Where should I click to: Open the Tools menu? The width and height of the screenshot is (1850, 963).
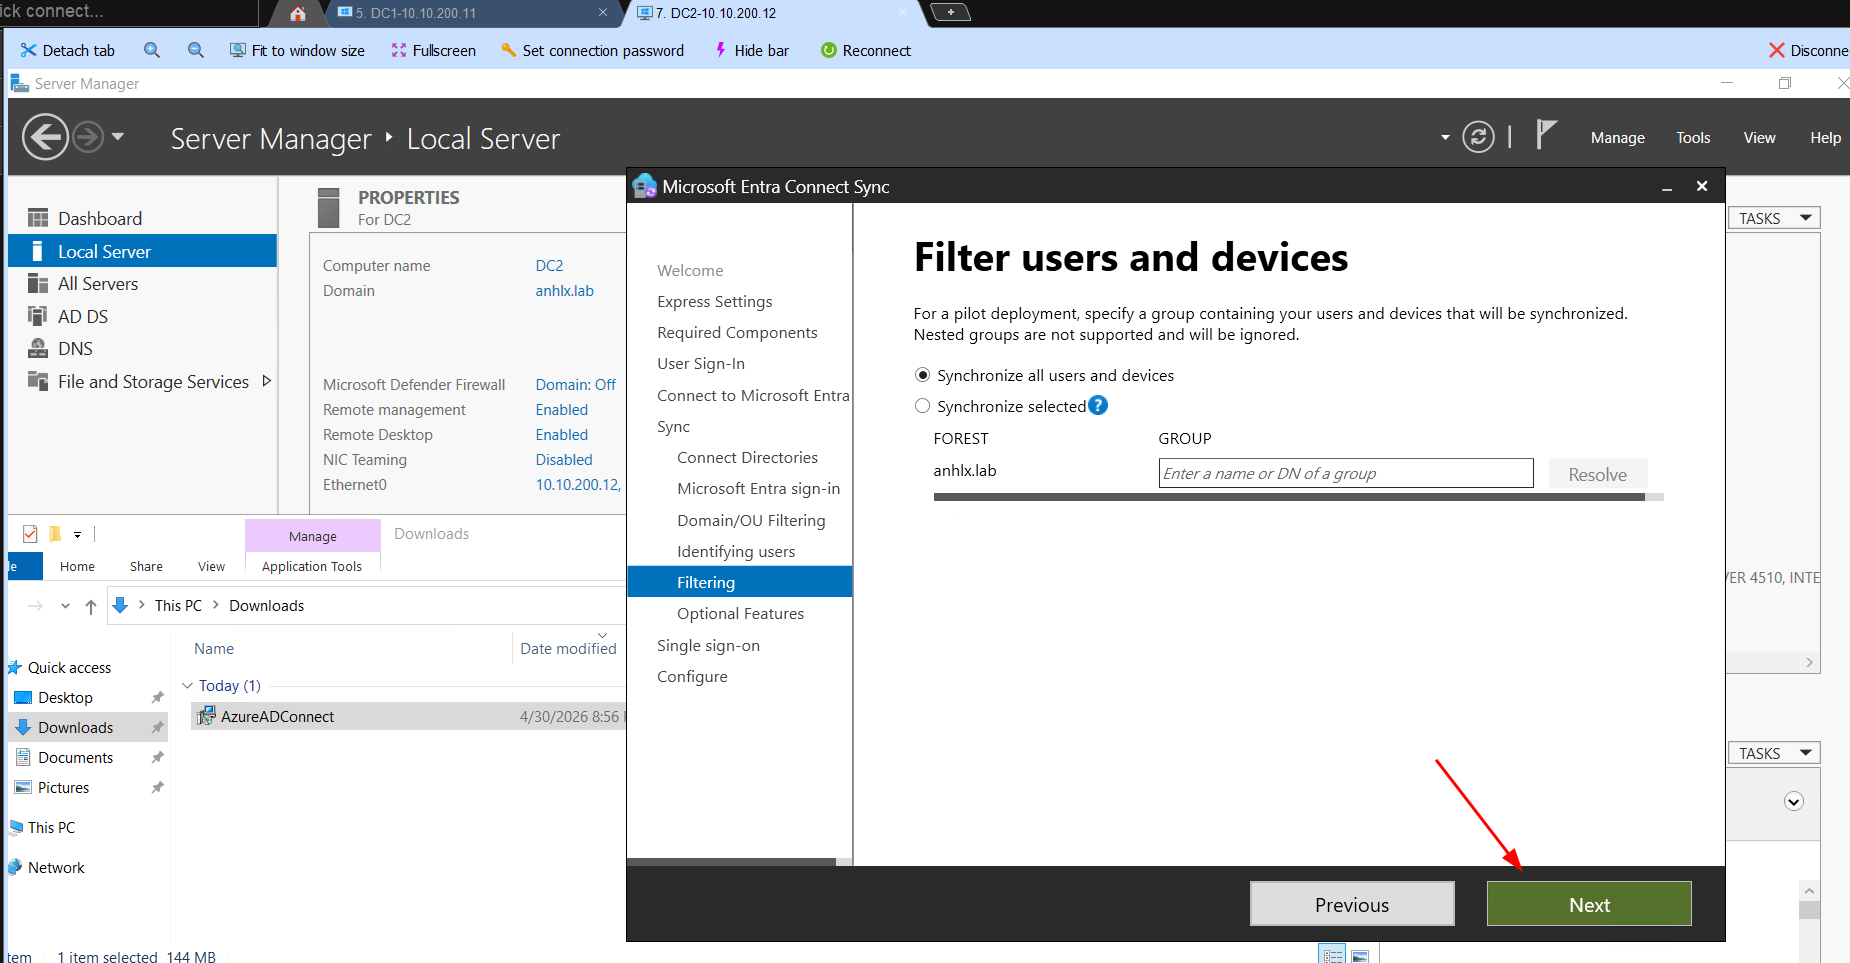1693,138
